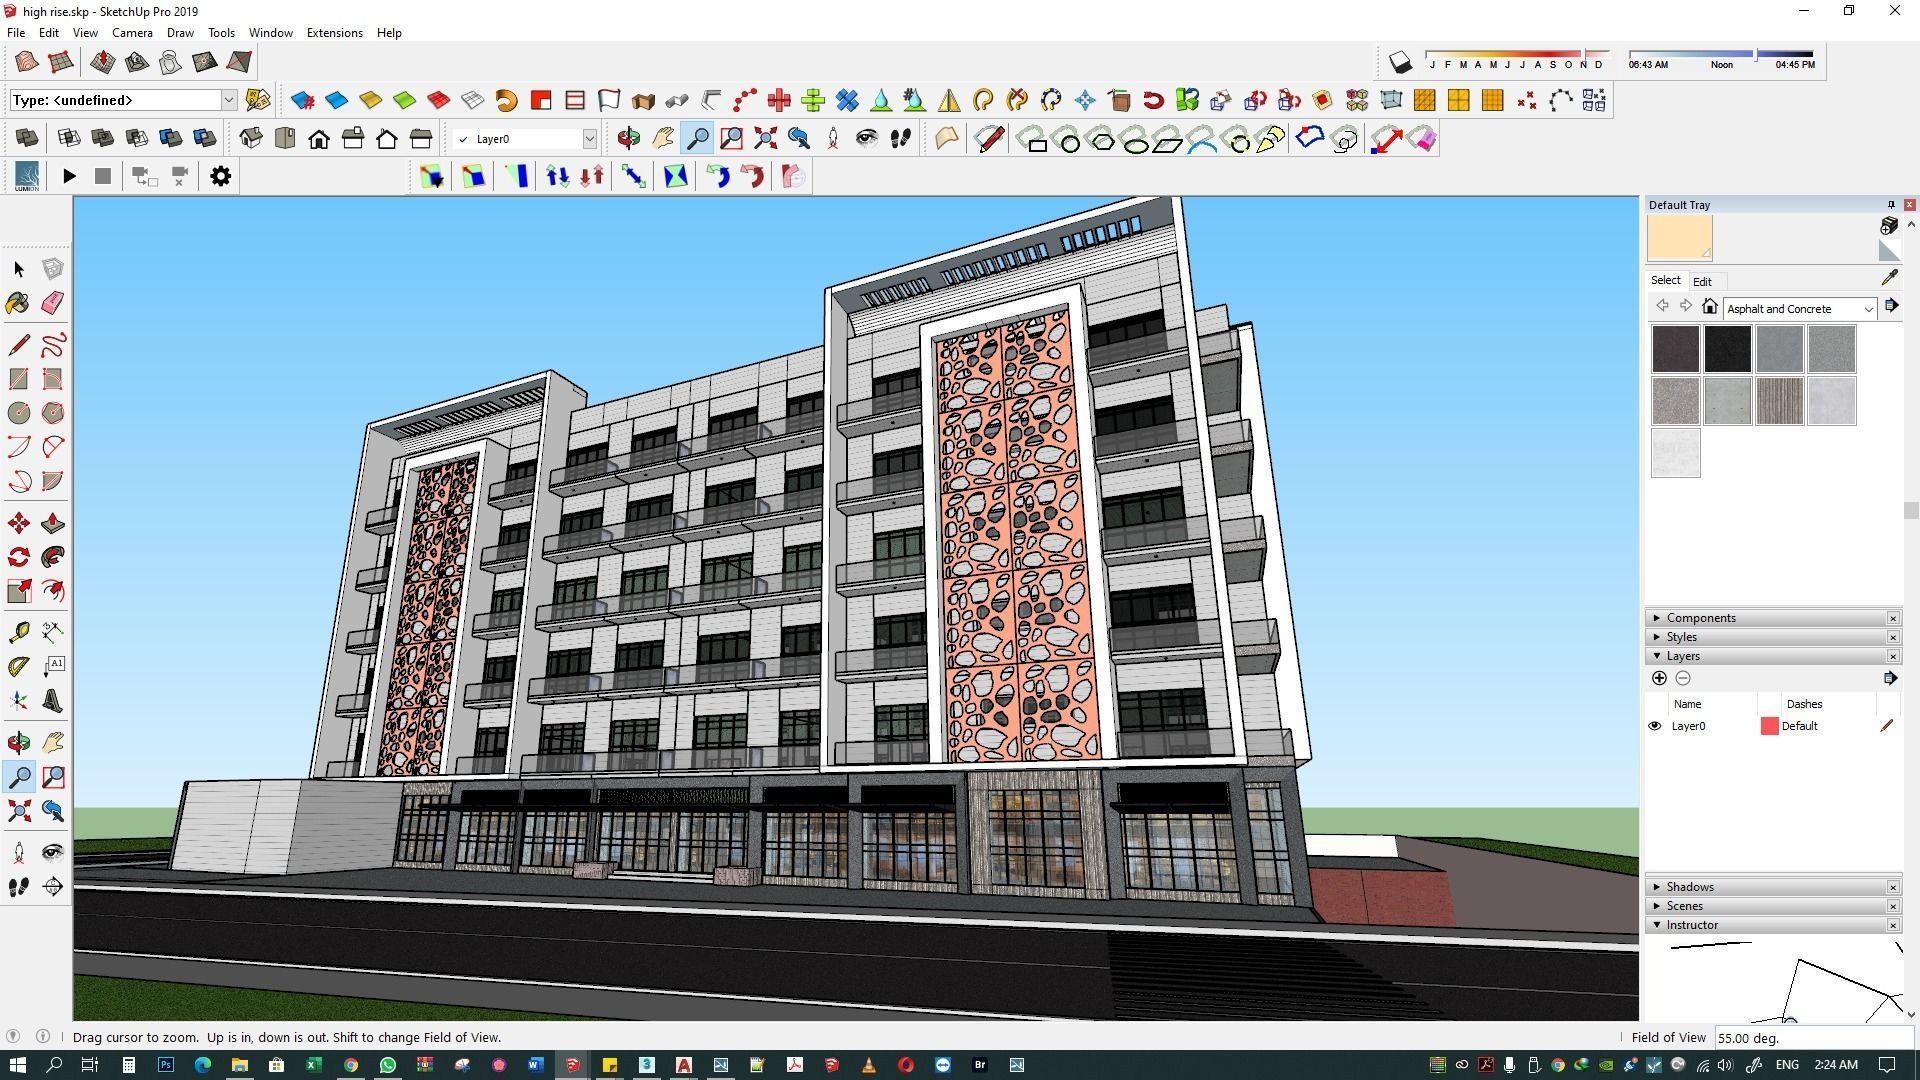Select the Pan hand tool in left toolbar

click(x=53, y=742)
